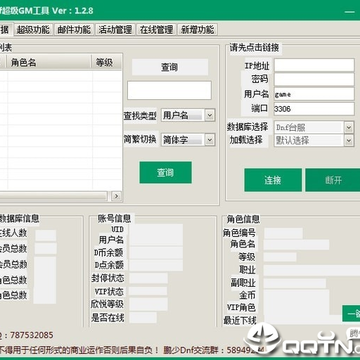360x360 pixels.
Task: Click the 是否在线 value field
Action: [x=143, y=317]
